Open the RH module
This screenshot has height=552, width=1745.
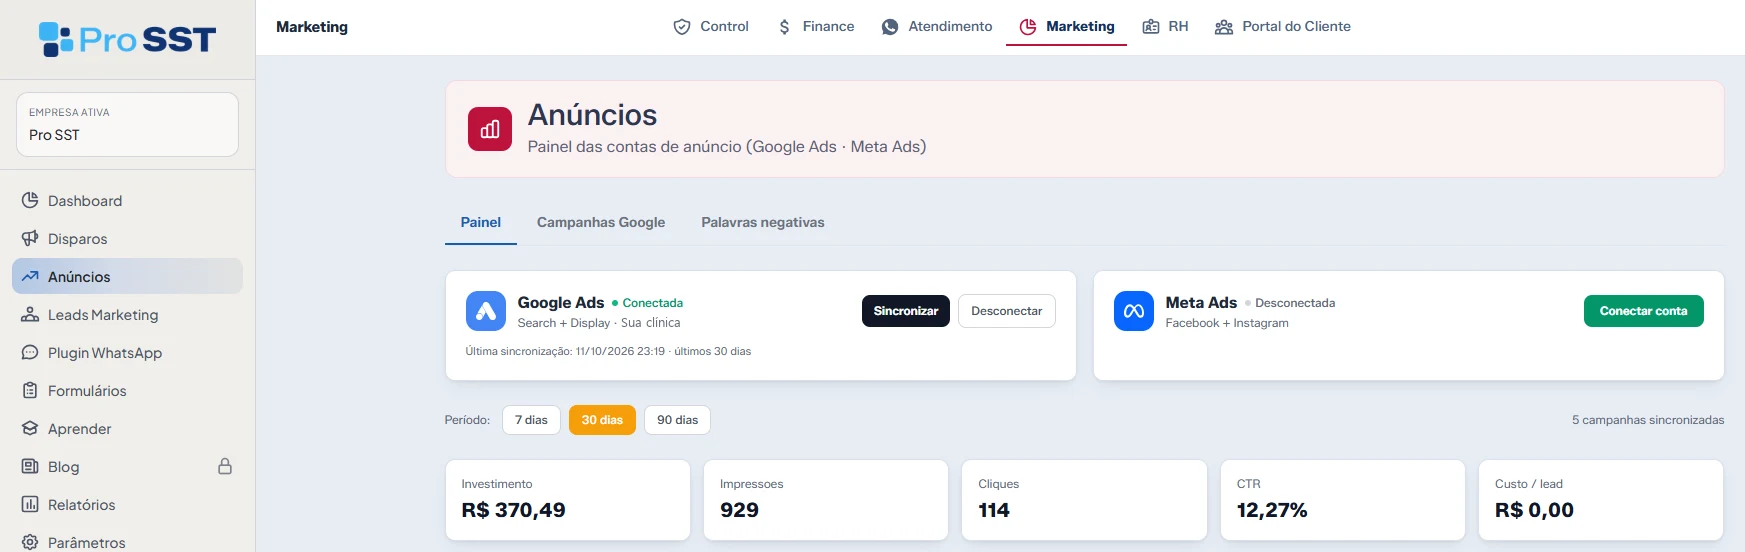pos(1165,27)
